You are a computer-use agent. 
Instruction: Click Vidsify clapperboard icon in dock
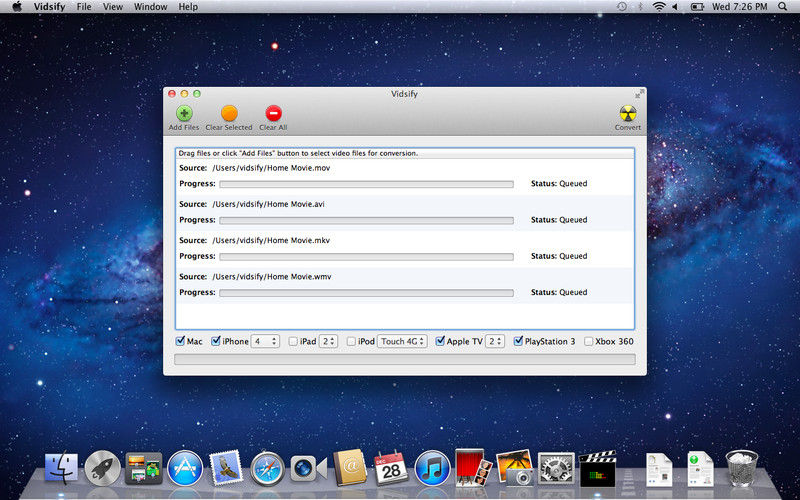[597, 468]
